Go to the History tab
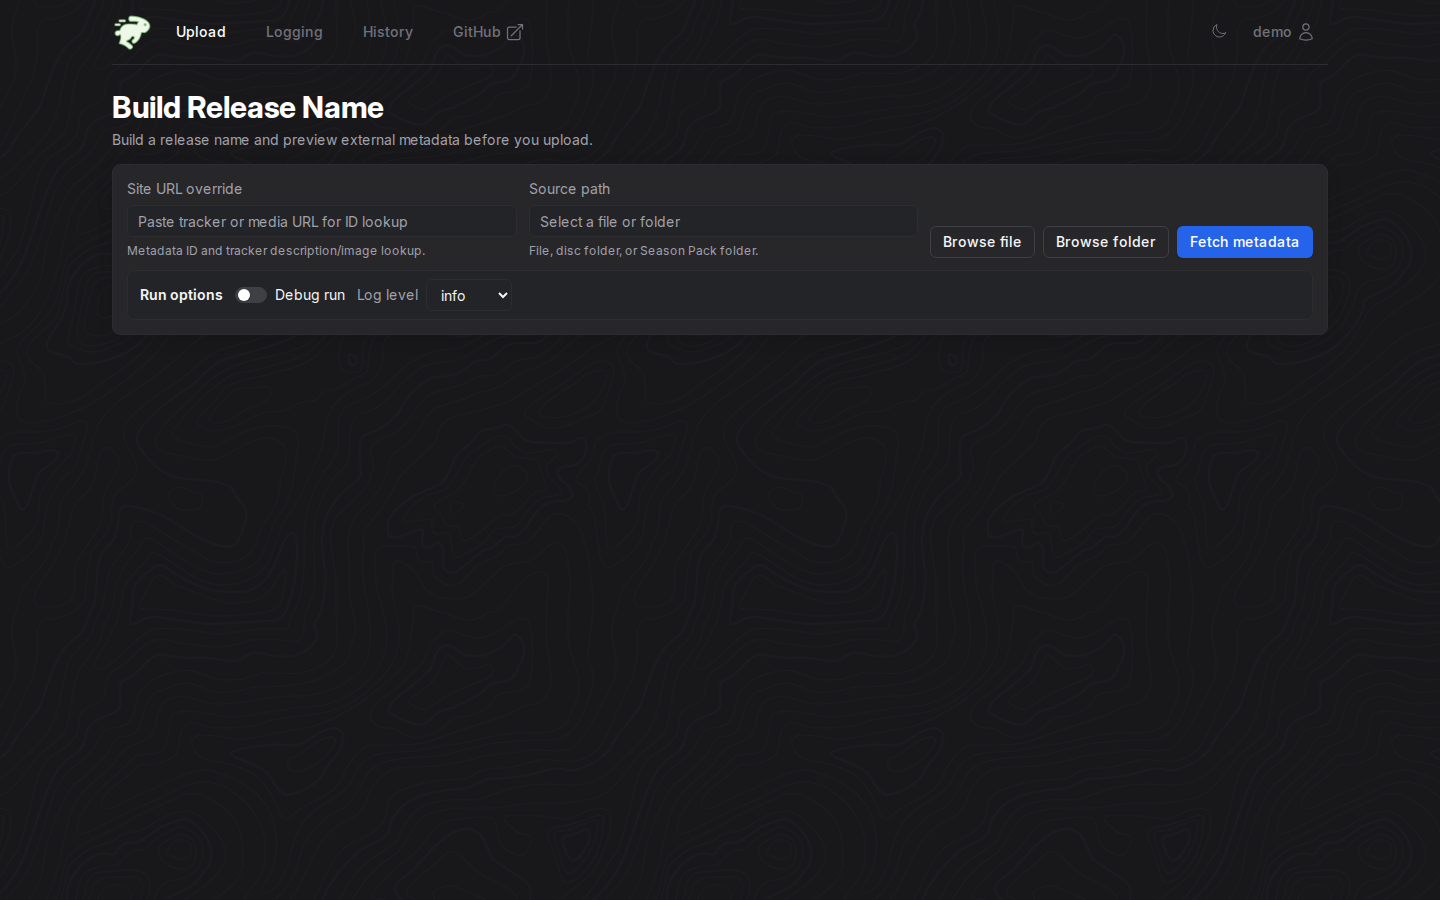 coord(388,32)
